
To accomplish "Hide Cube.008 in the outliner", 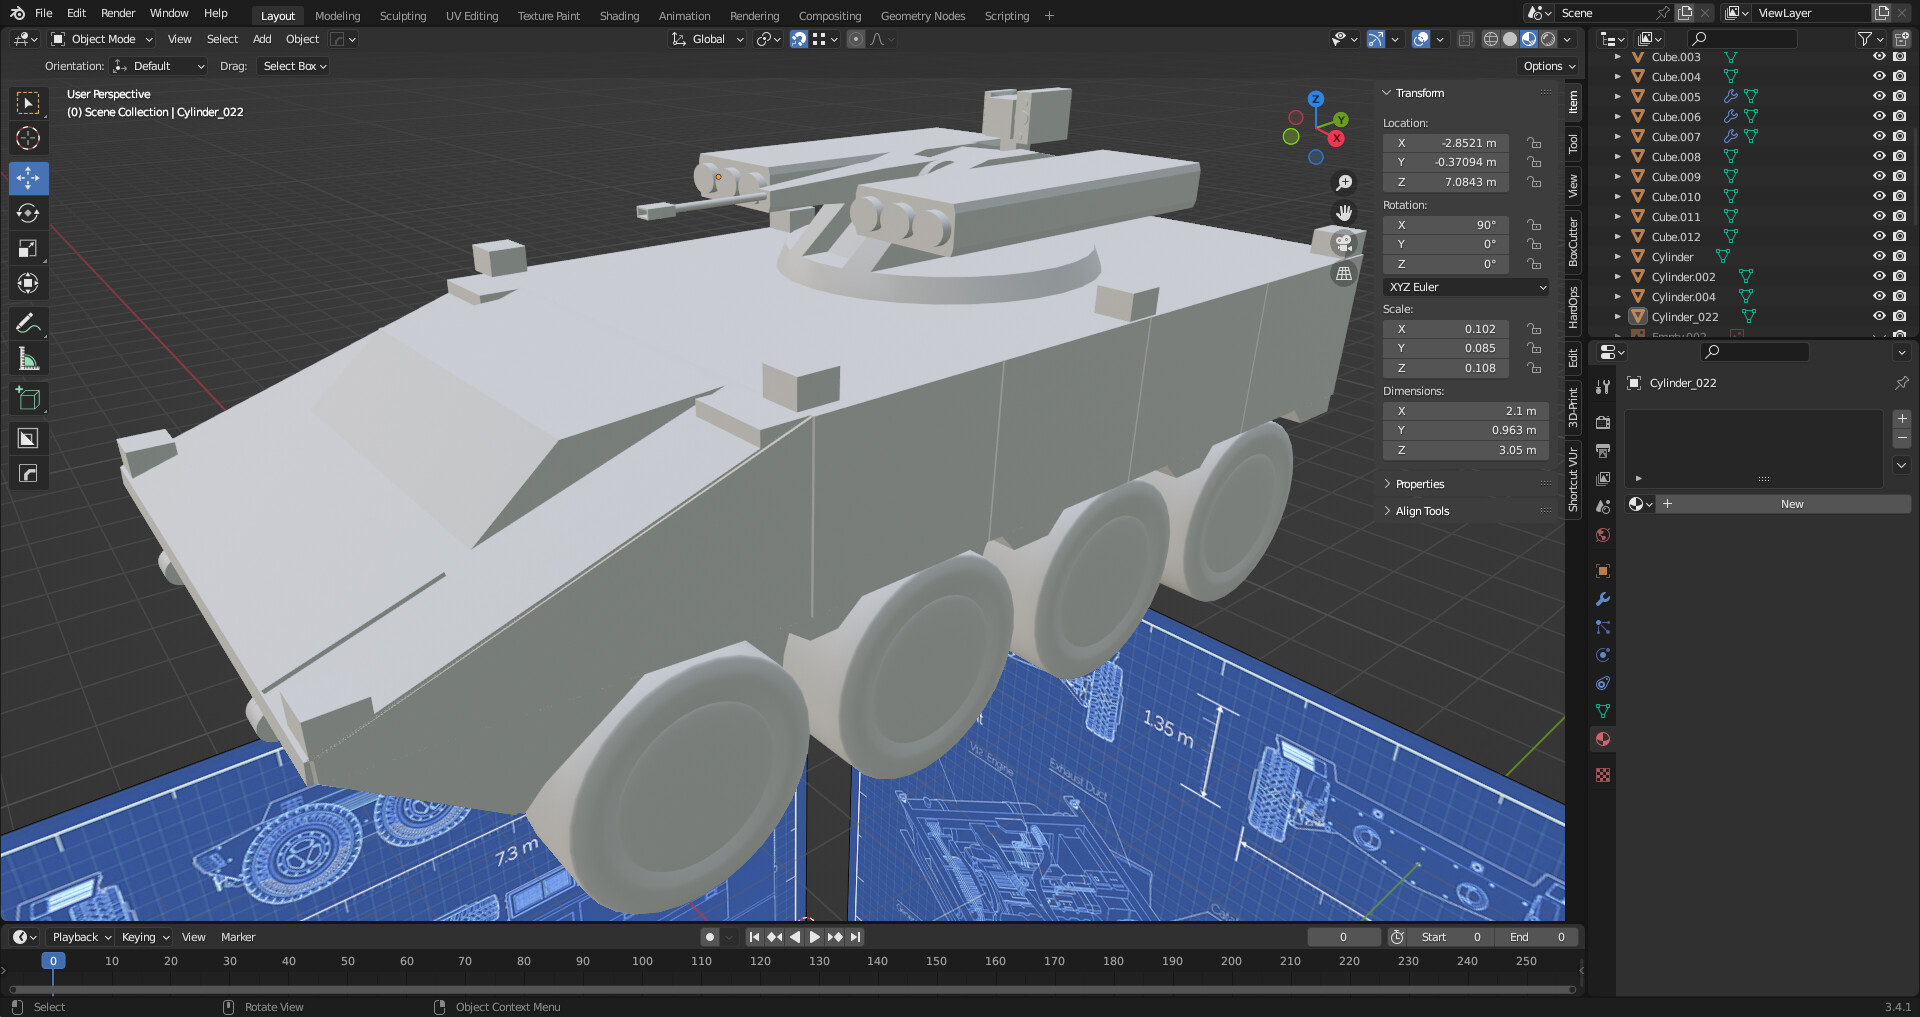I will click(1879, 156).
